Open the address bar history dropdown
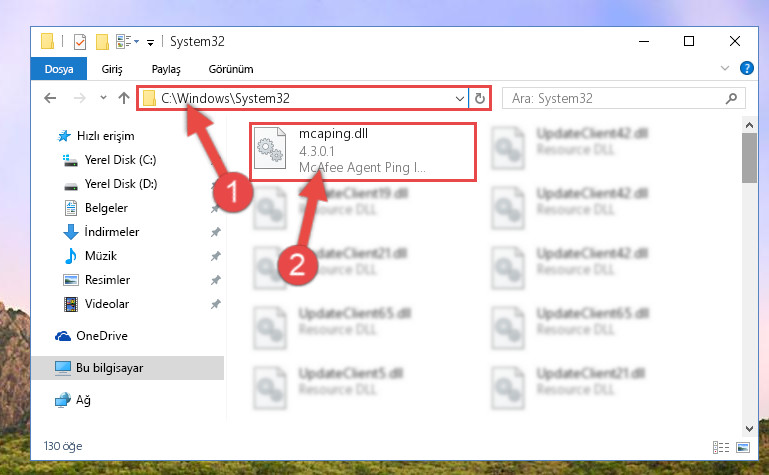Viewport: 769px width, 475px height. click(x=460, y=99)
